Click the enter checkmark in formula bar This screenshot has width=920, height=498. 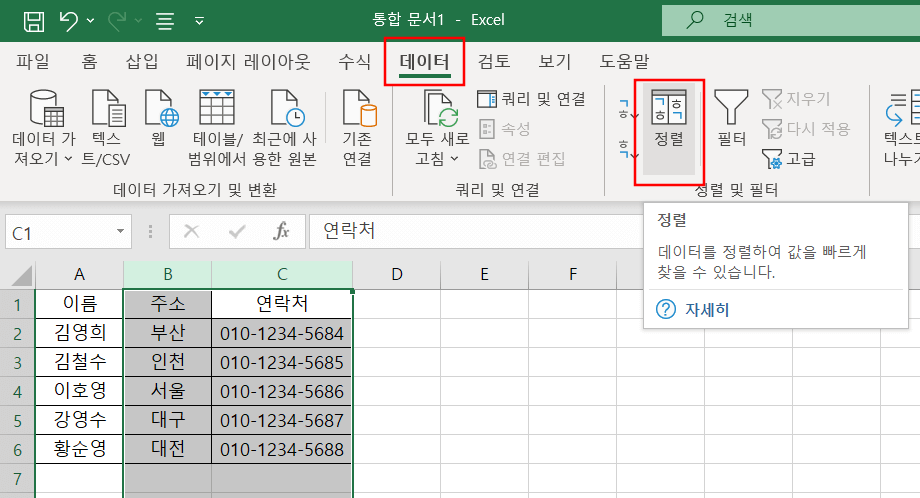click(236, 232)
